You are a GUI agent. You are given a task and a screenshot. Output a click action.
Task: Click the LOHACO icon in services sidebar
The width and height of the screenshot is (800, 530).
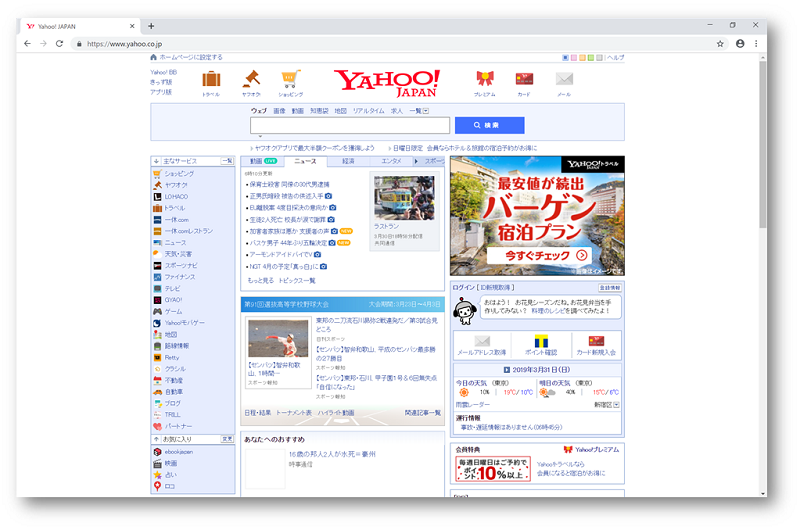tap(158, 196)
